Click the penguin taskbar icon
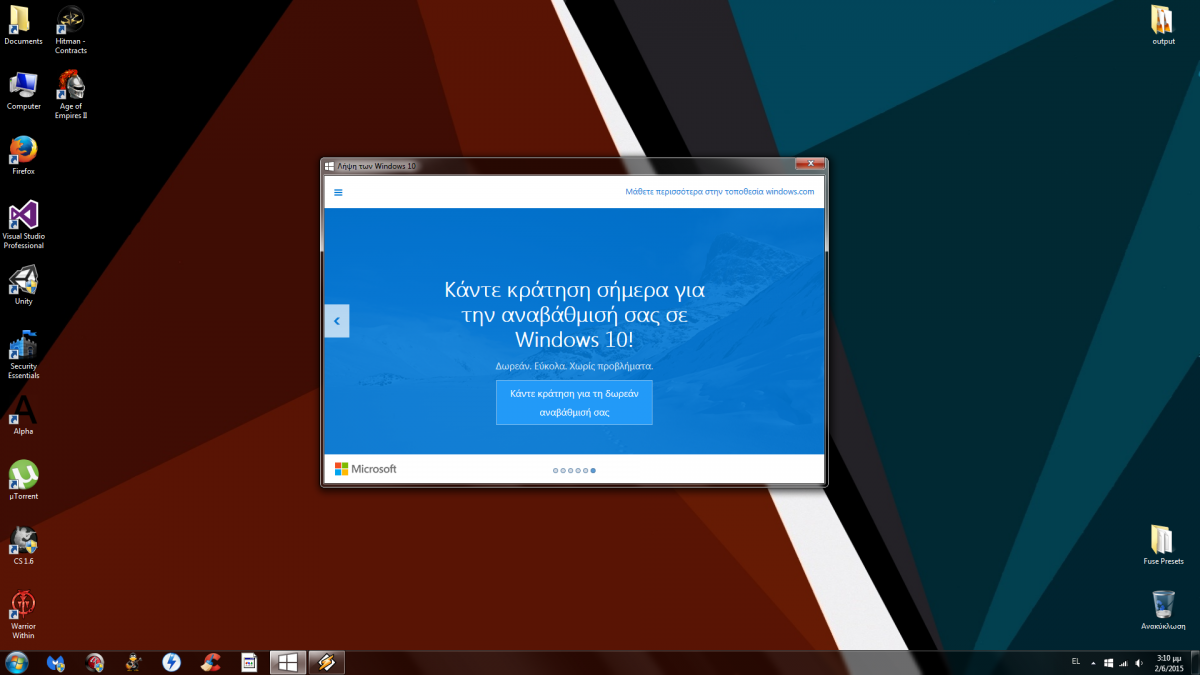 point(133,662)
